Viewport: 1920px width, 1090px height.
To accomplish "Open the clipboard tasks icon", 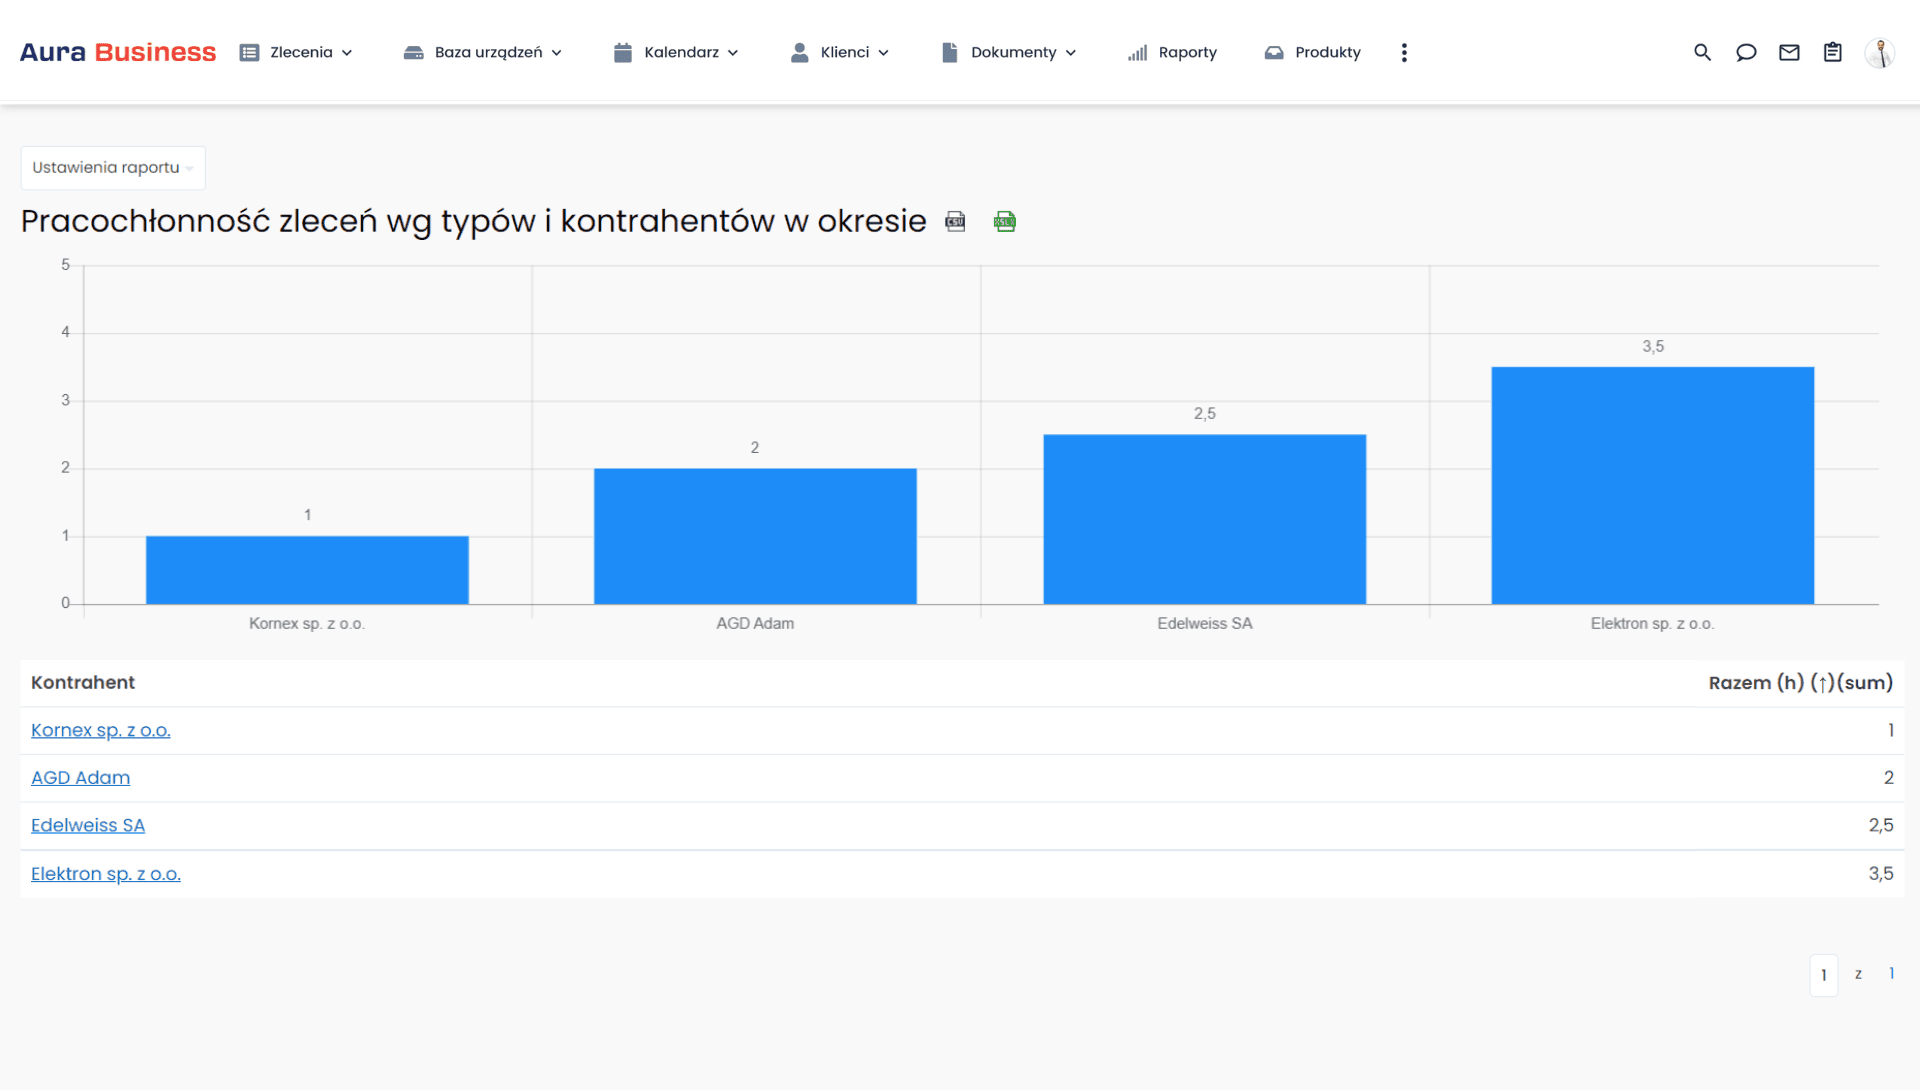I will (x=1832, y=52).
